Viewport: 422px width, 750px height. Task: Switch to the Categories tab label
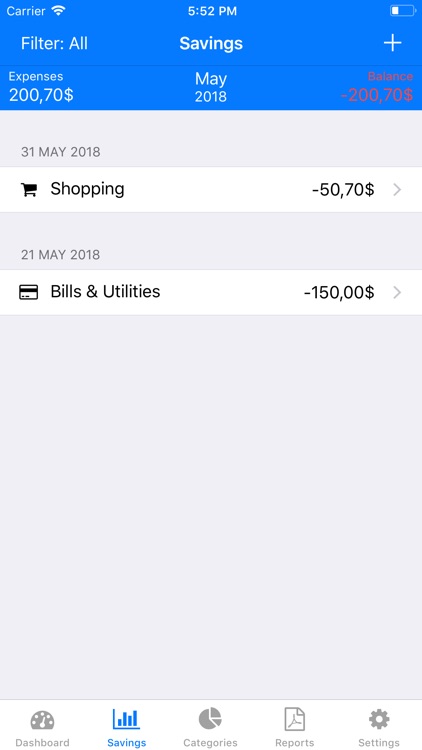click(x=210, y=742)
